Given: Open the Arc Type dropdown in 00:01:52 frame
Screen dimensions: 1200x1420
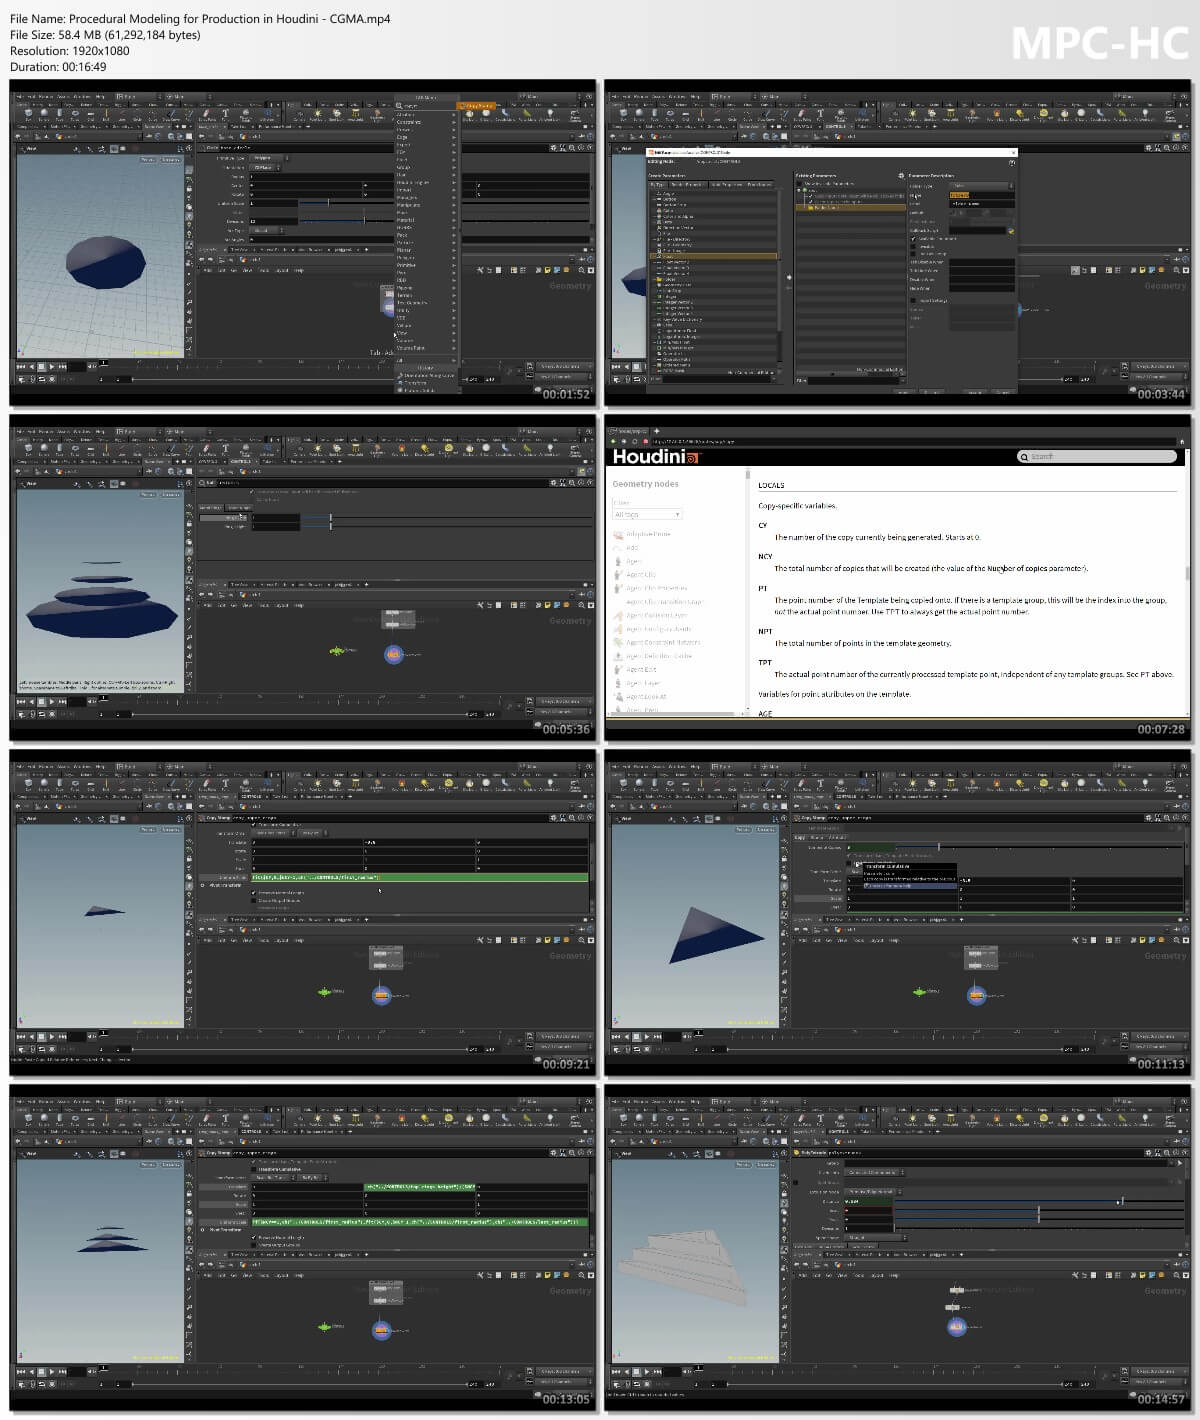Looking at the screenshot, I should coord(266,230).
